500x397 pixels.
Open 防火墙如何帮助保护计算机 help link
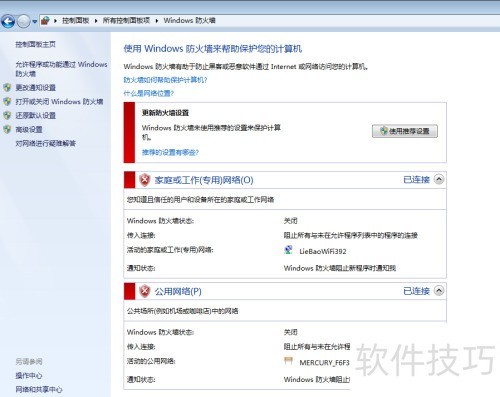coord(165,80)
